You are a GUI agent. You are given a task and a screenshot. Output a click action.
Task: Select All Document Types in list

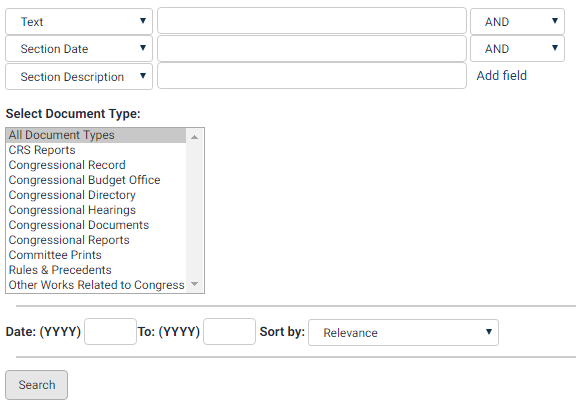[96, 135]
